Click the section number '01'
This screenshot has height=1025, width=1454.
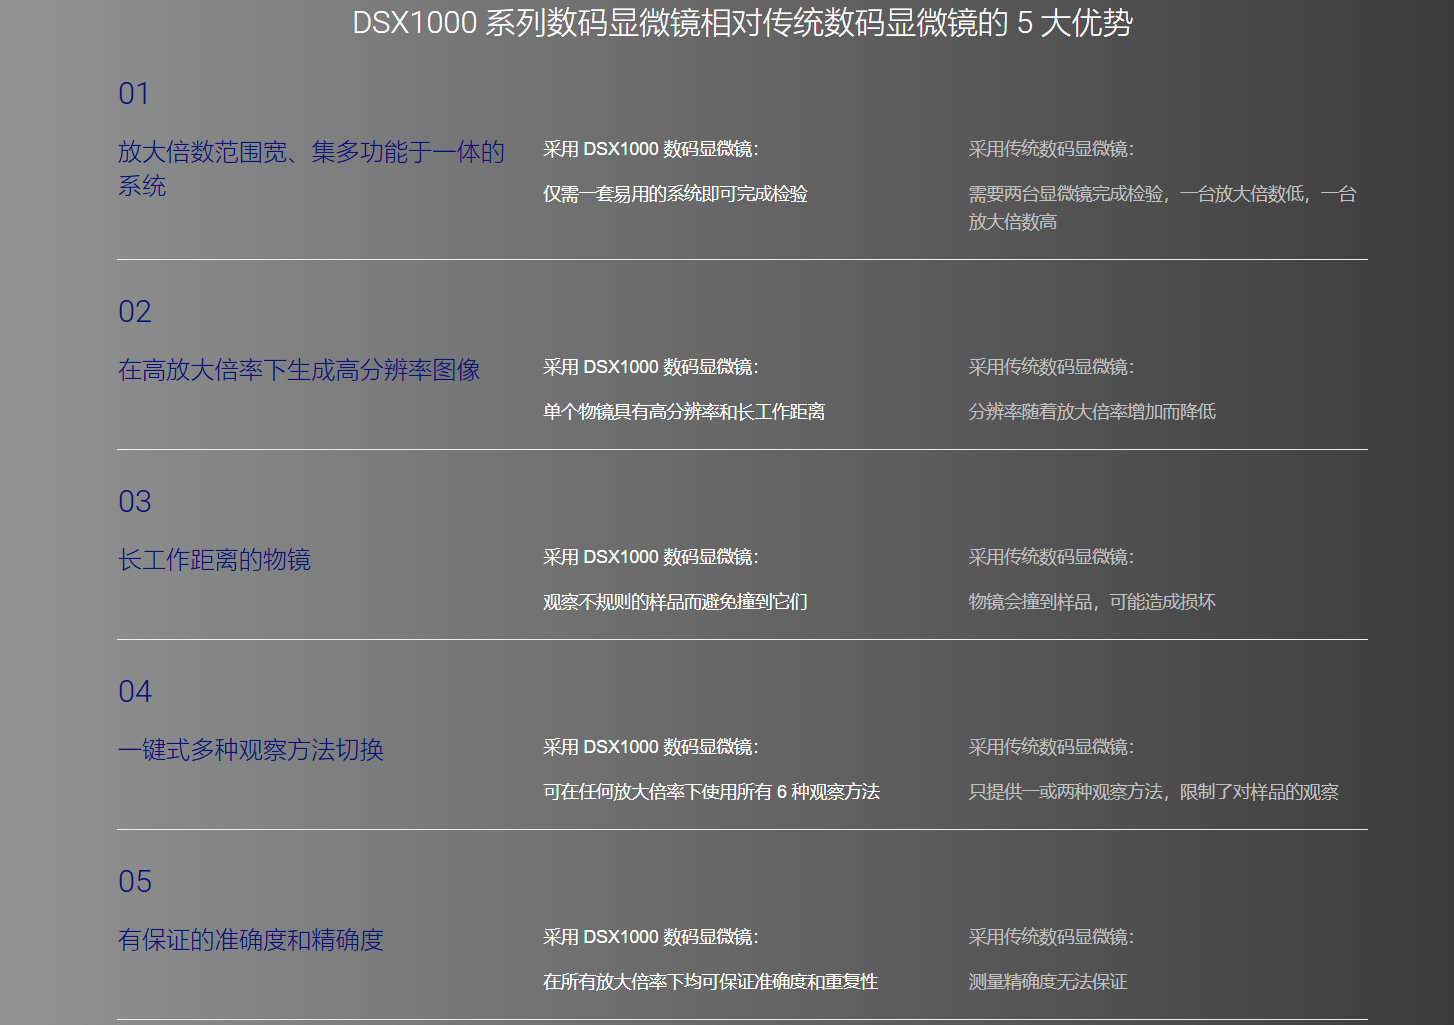click(x=134, y=94)
